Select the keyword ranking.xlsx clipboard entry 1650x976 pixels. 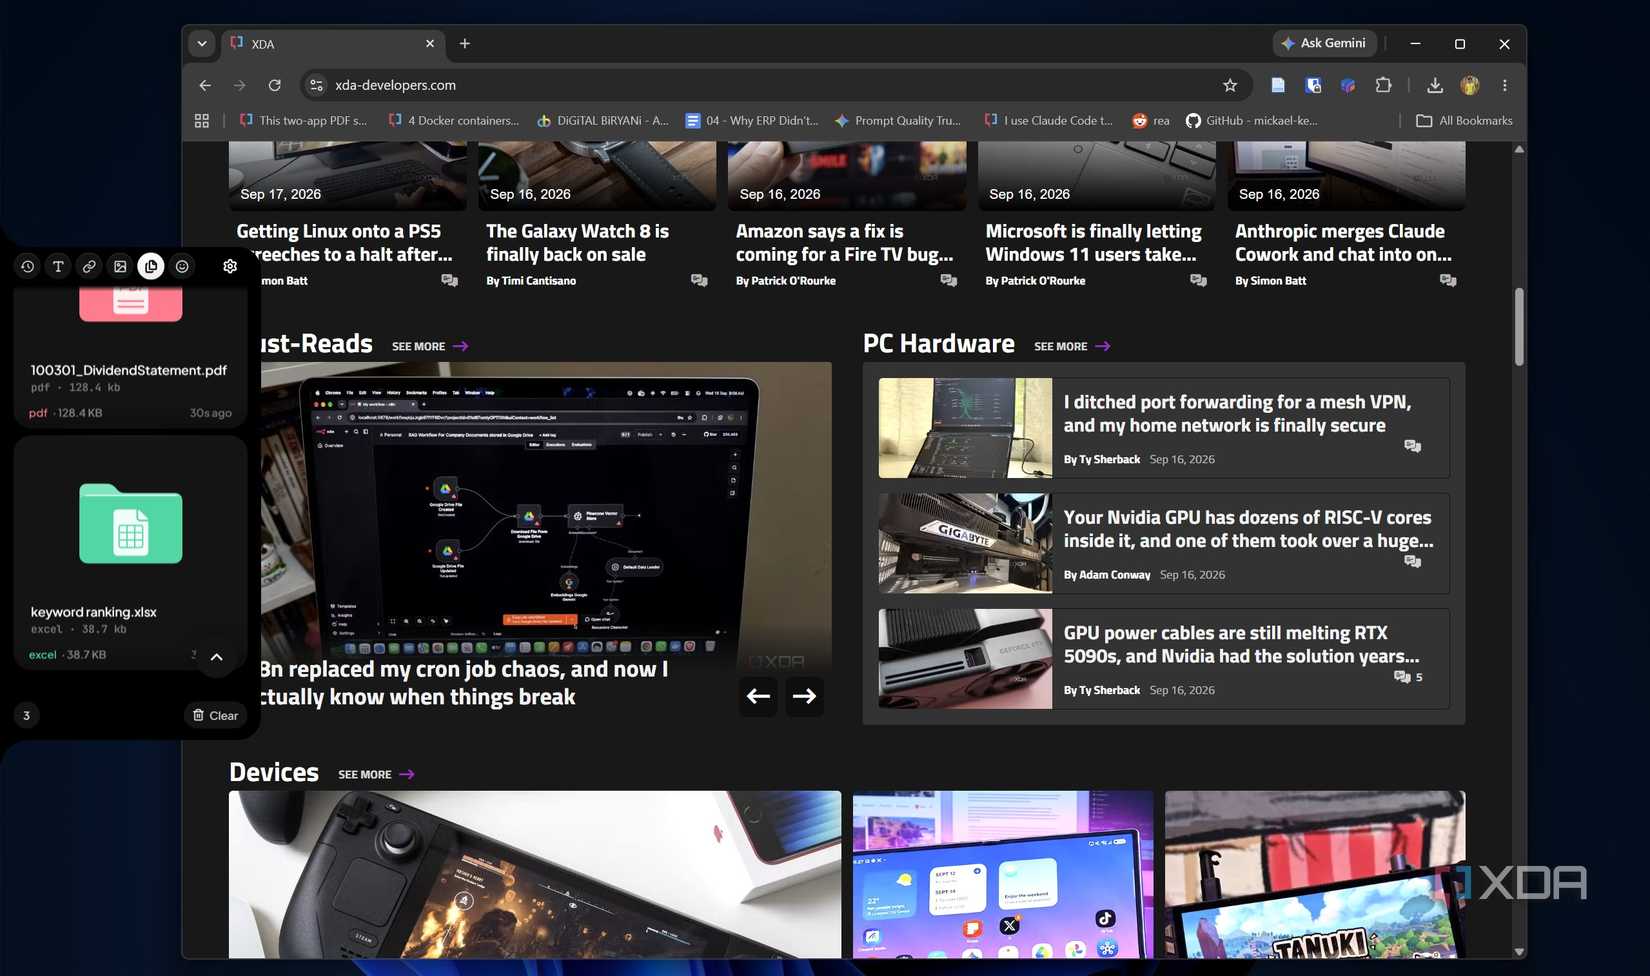(x=130, y=553)
